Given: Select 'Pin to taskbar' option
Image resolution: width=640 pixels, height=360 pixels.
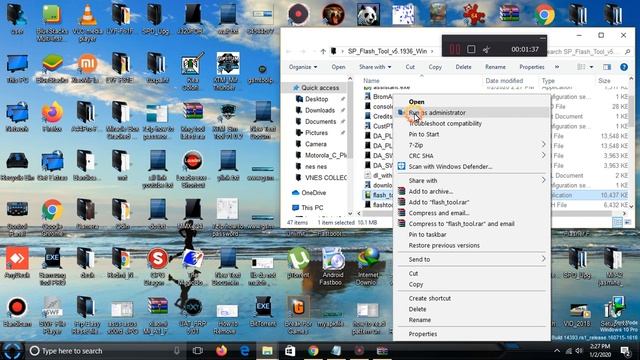Looking at the screenshot, I should click(x=427, y=235).
